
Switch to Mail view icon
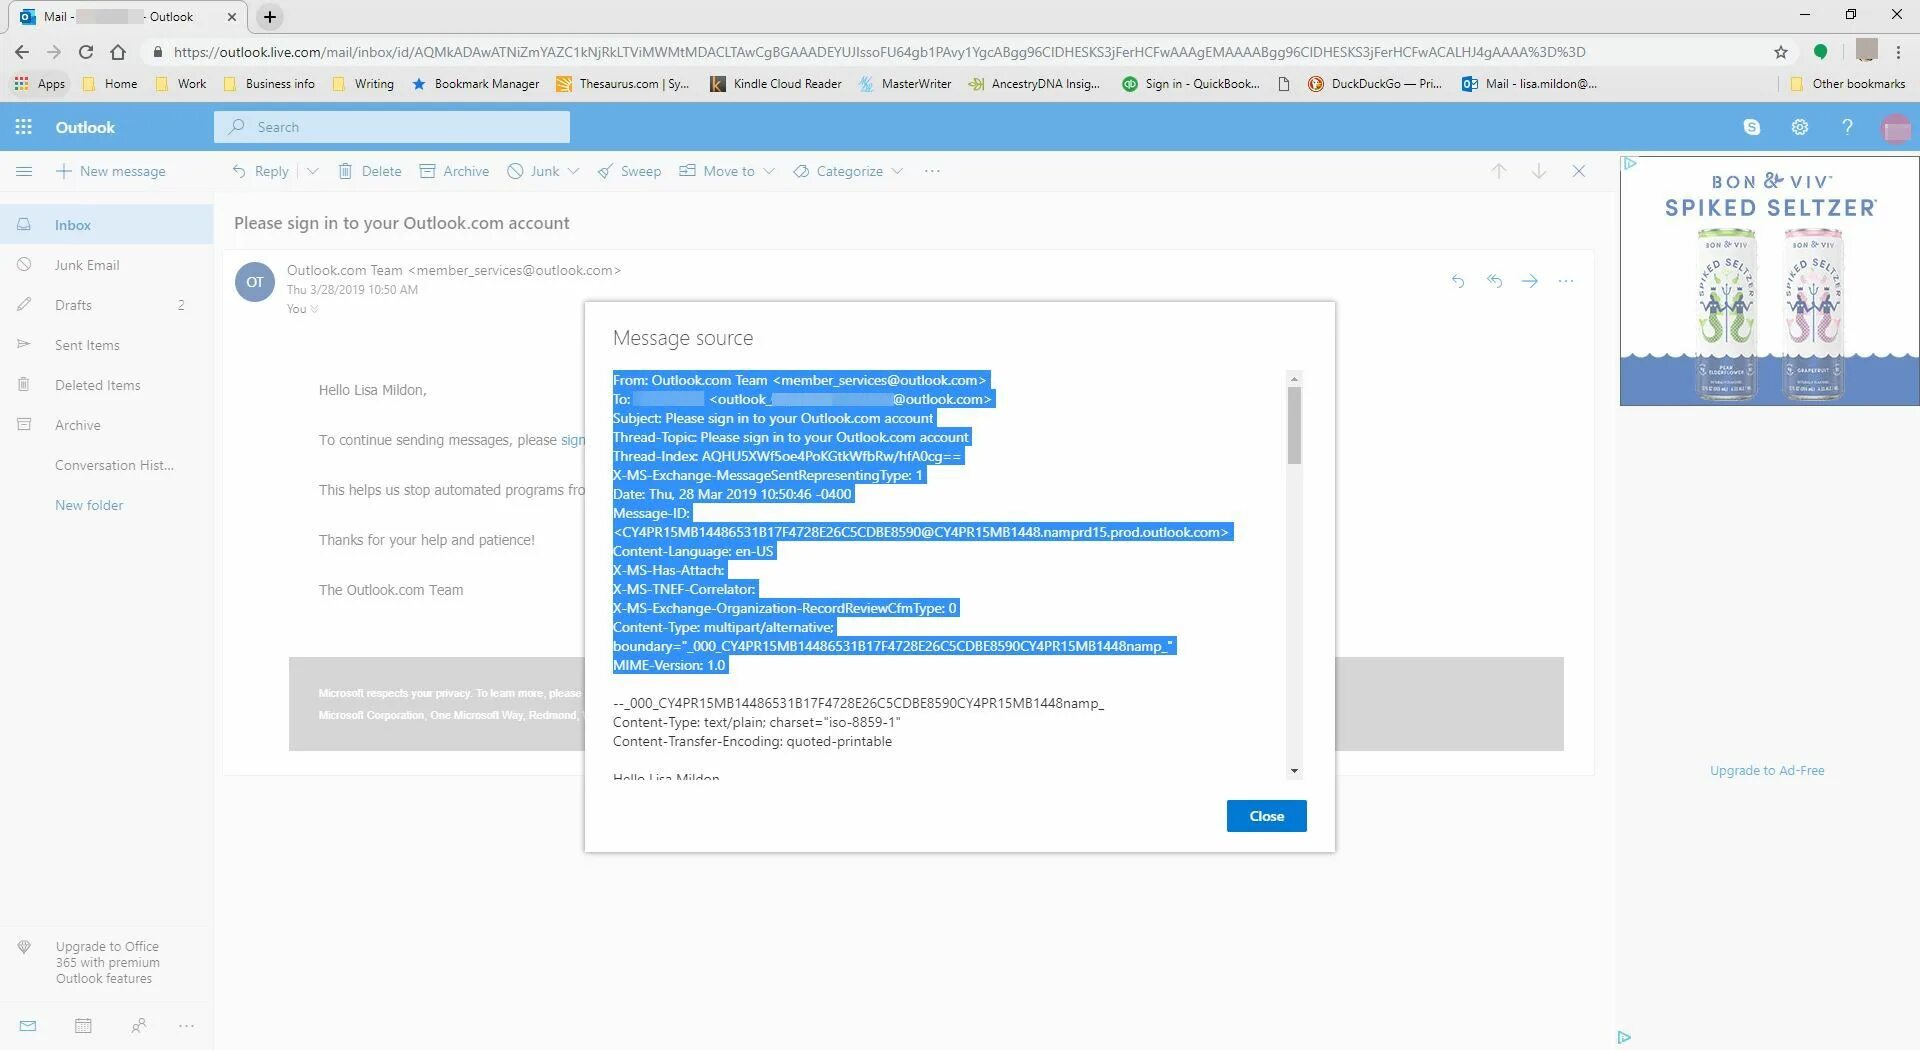28,1026
